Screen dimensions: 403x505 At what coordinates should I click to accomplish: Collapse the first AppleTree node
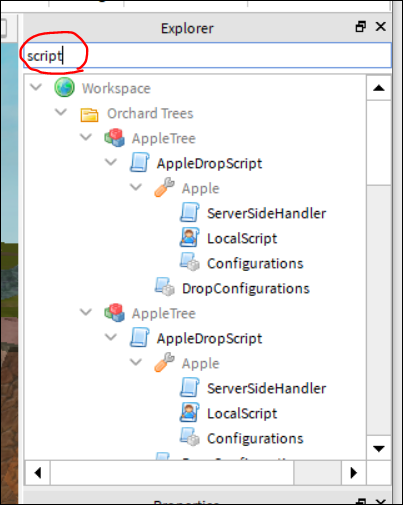coord(86,137)
